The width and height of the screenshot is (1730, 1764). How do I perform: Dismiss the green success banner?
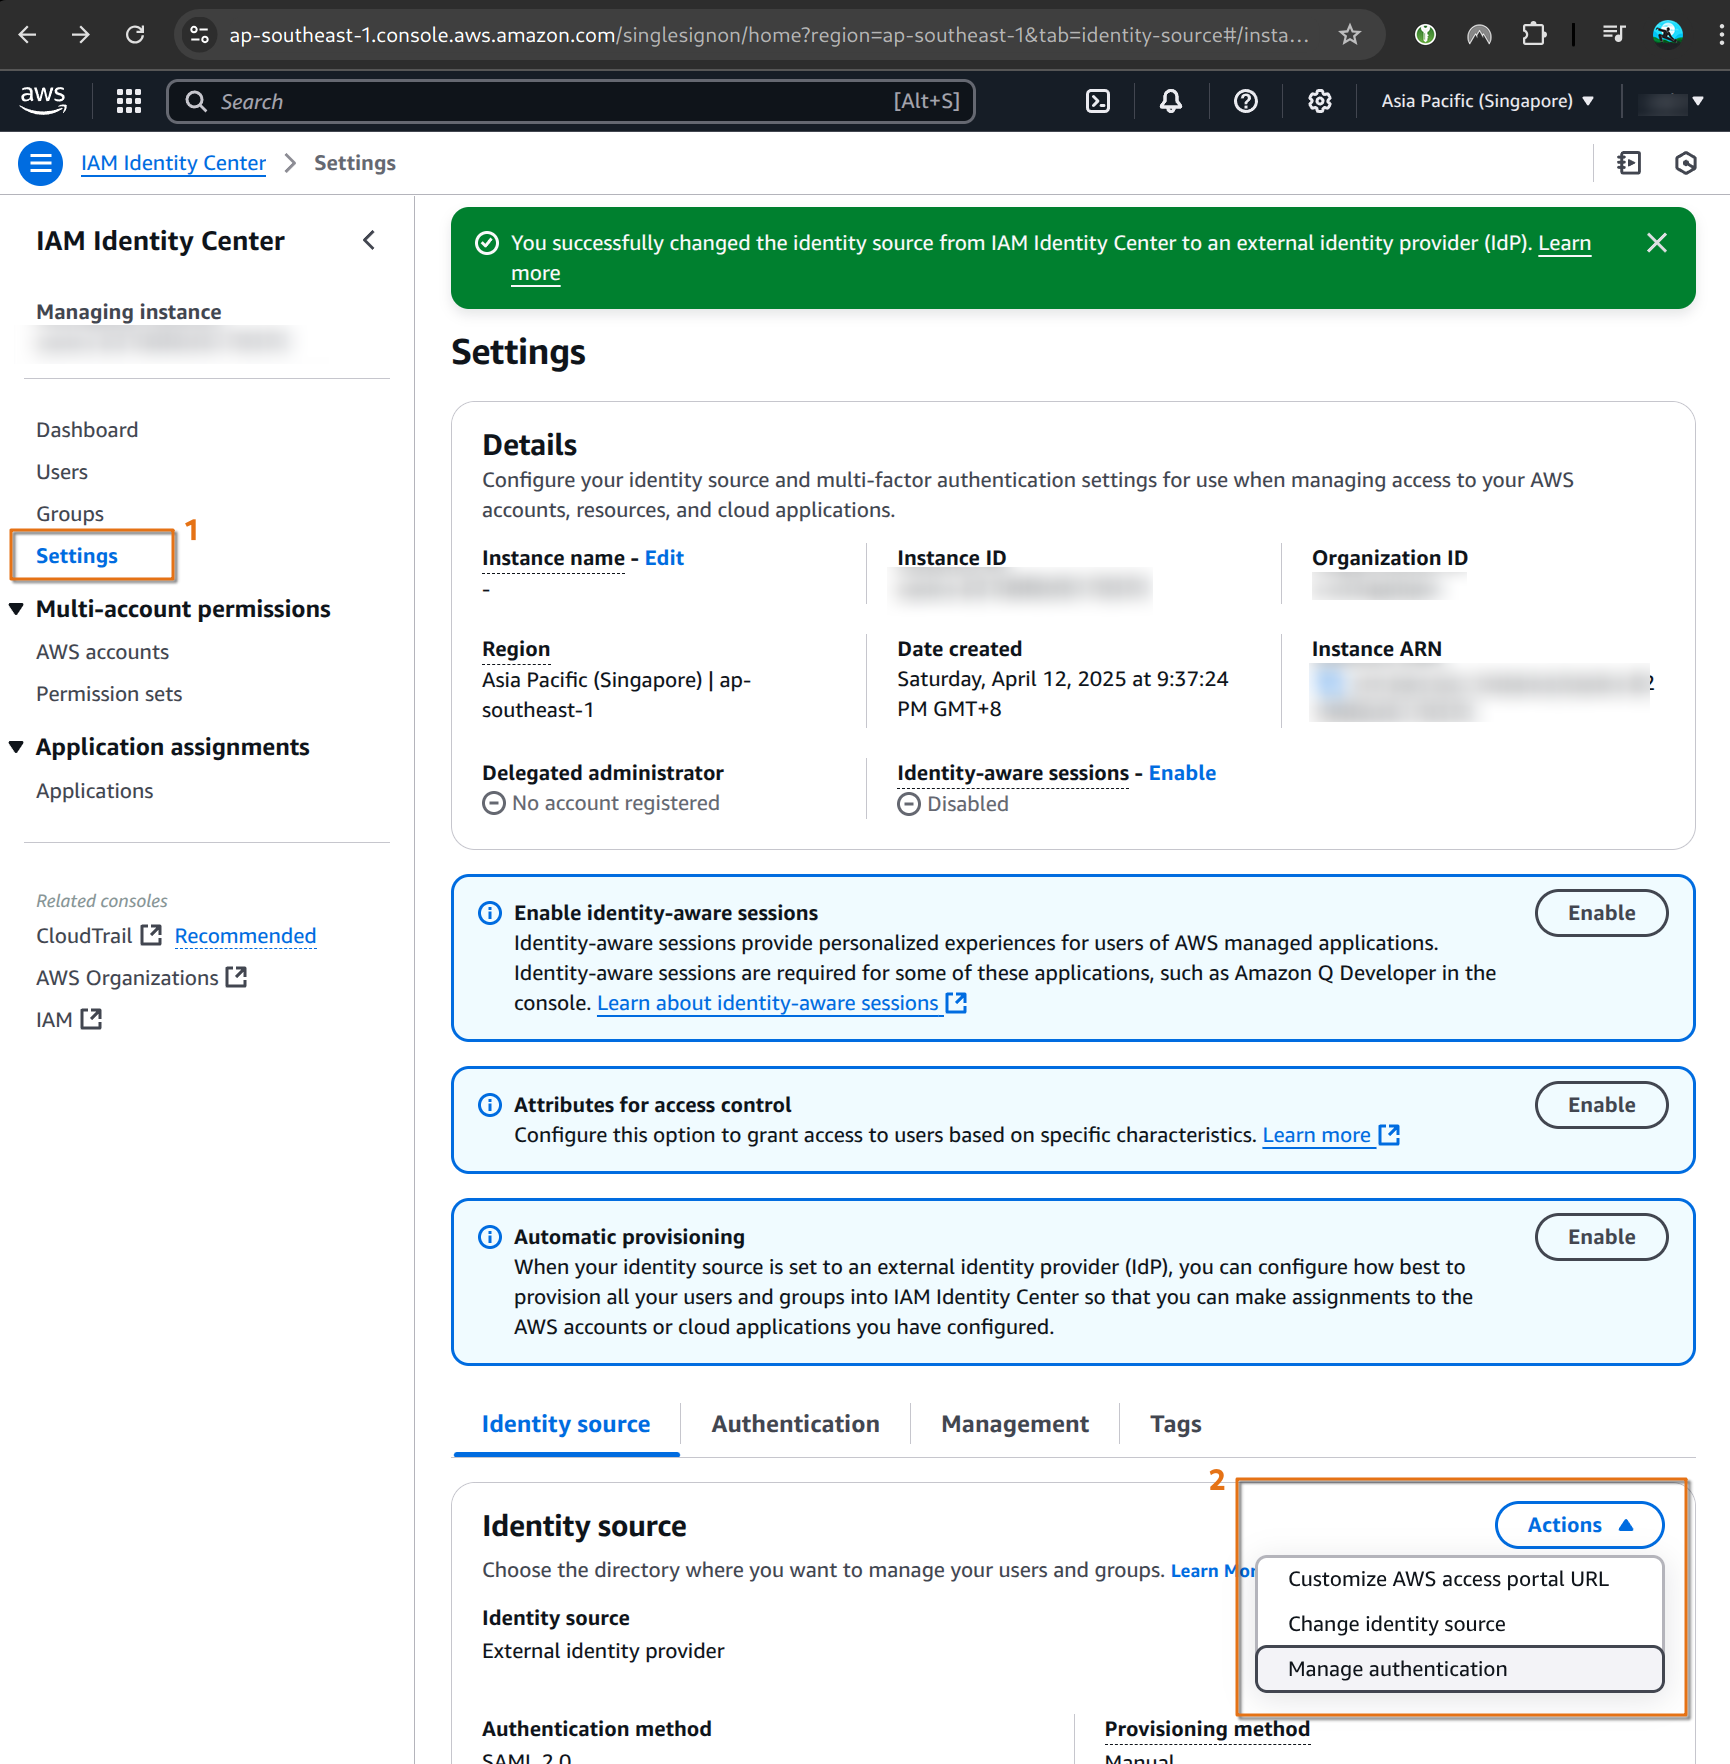coord(1657,243)
